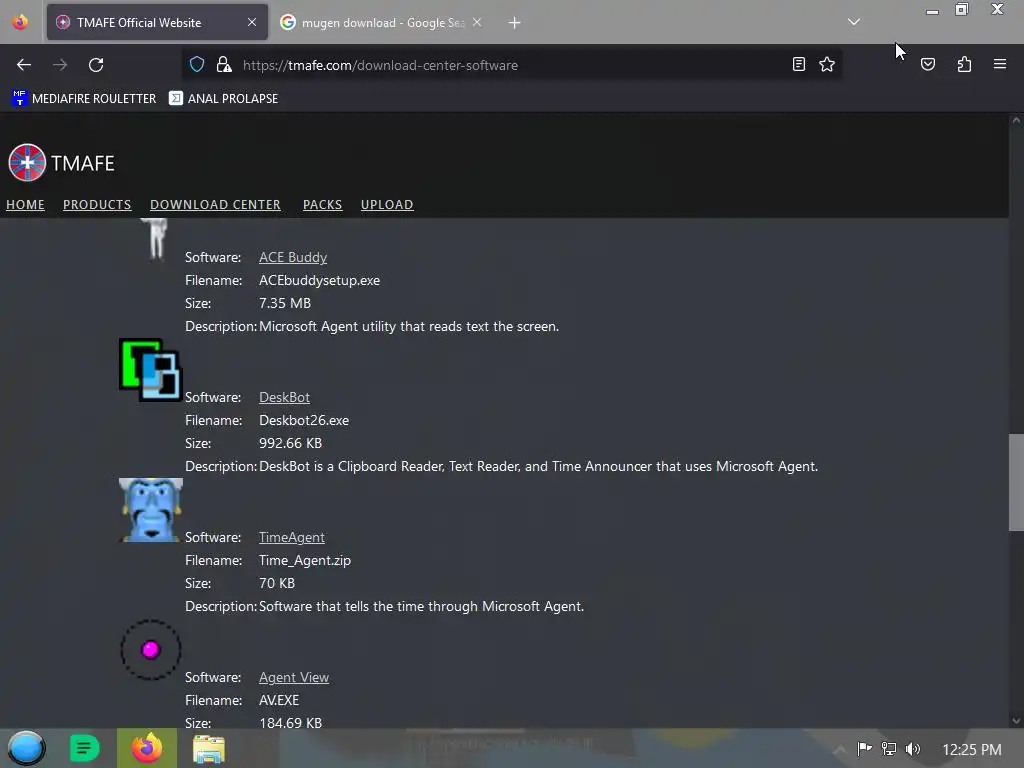Click scrollbar up arrow
Image resolution: width=1024 pixels, height=768 pixels.
click(x=1016, y=120)
